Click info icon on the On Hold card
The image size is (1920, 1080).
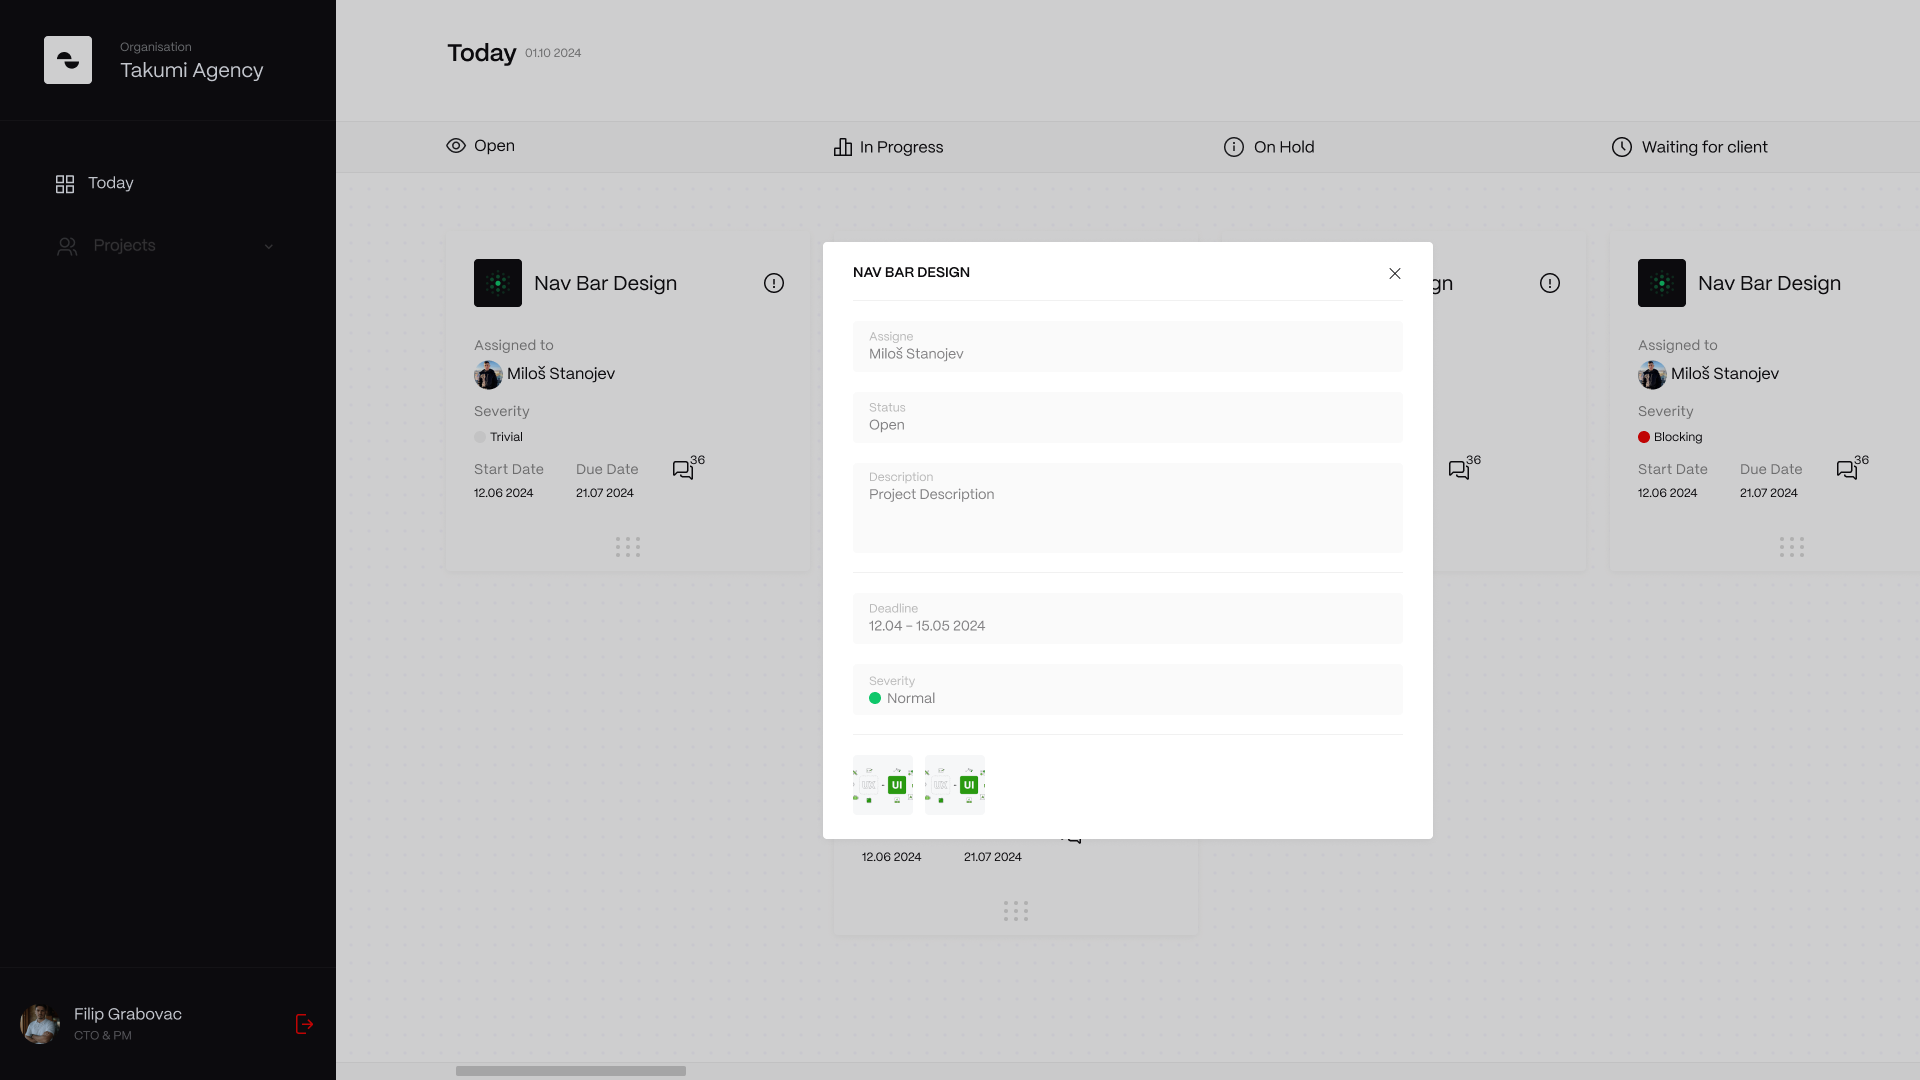click(x=1550, y=283)
